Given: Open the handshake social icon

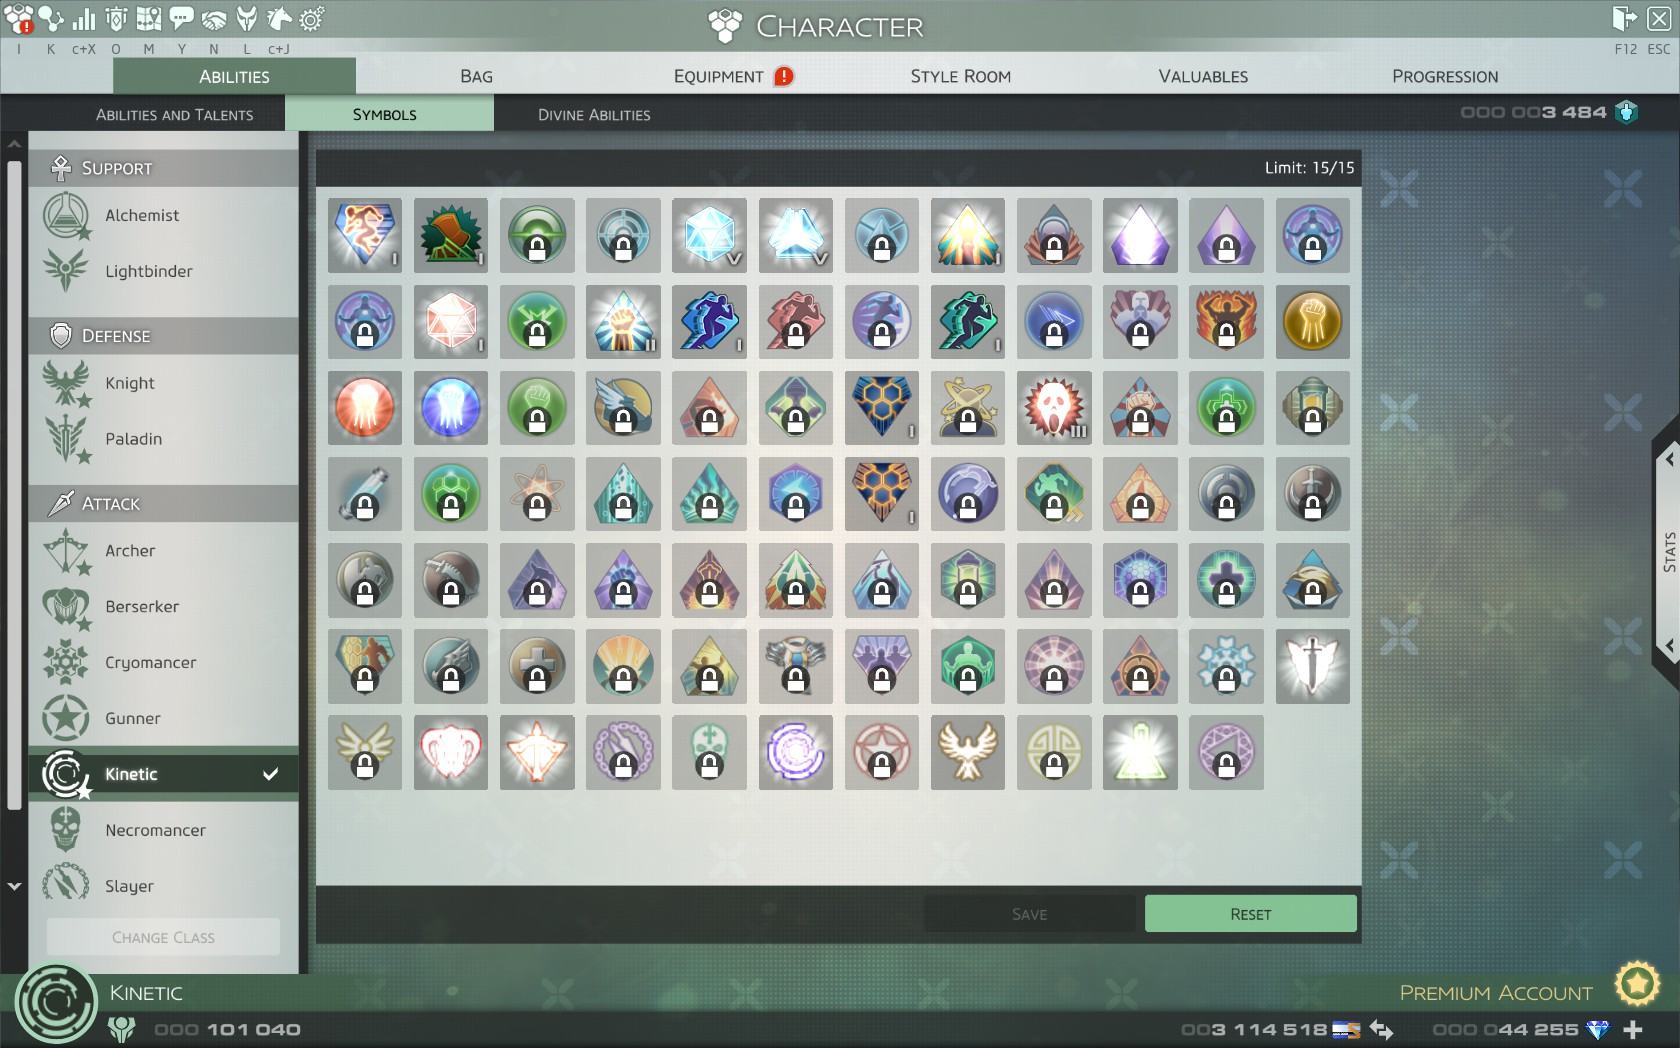Looking at the screenshot, I should (x=214, y=18).
